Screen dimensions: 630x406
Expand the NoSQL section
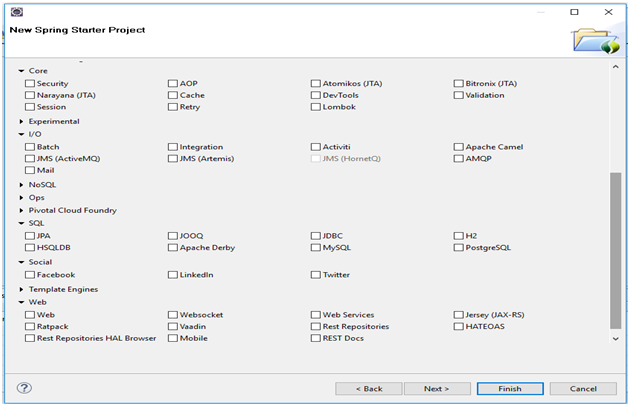pyautogui.click(x=22, y=185)
